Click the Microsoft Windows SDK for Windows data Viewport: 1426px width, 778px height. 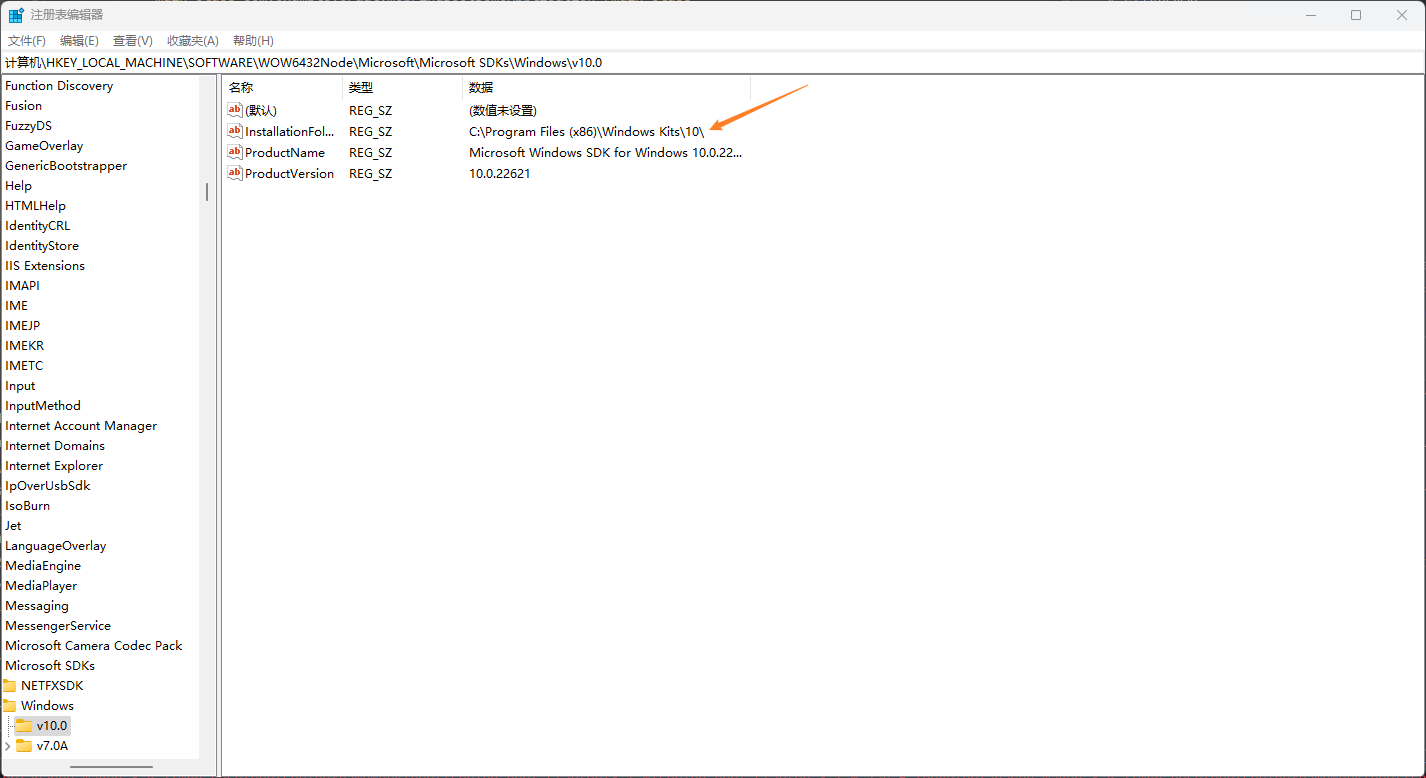(x=605, y=153)
